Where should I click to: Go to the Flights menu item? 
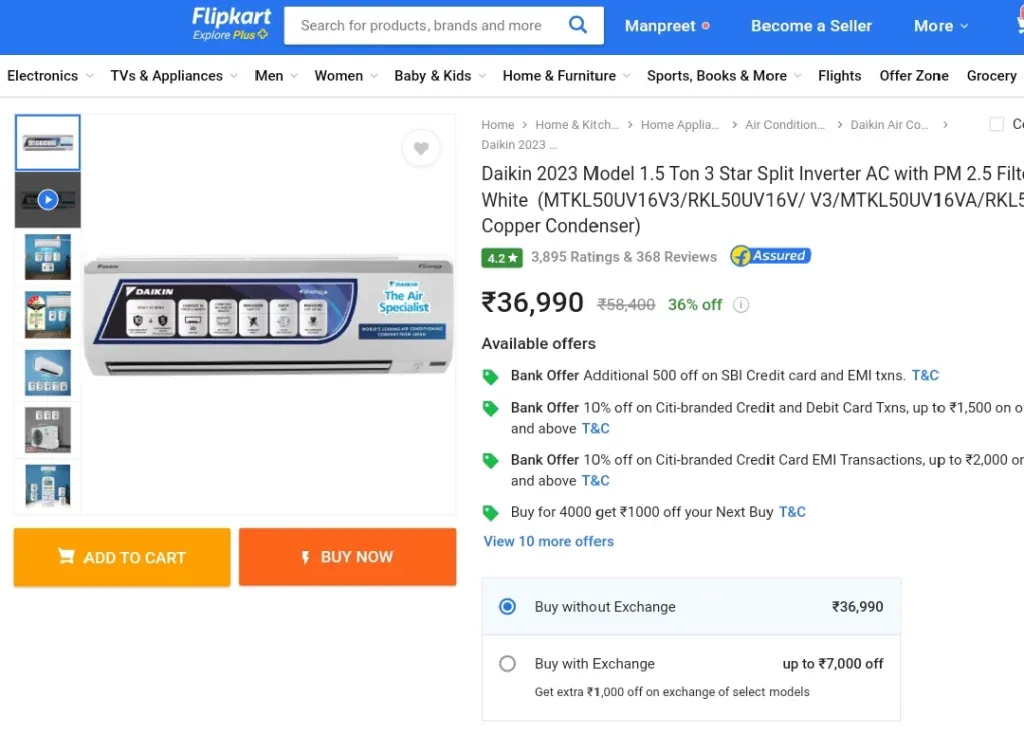[x=839, y=76]
